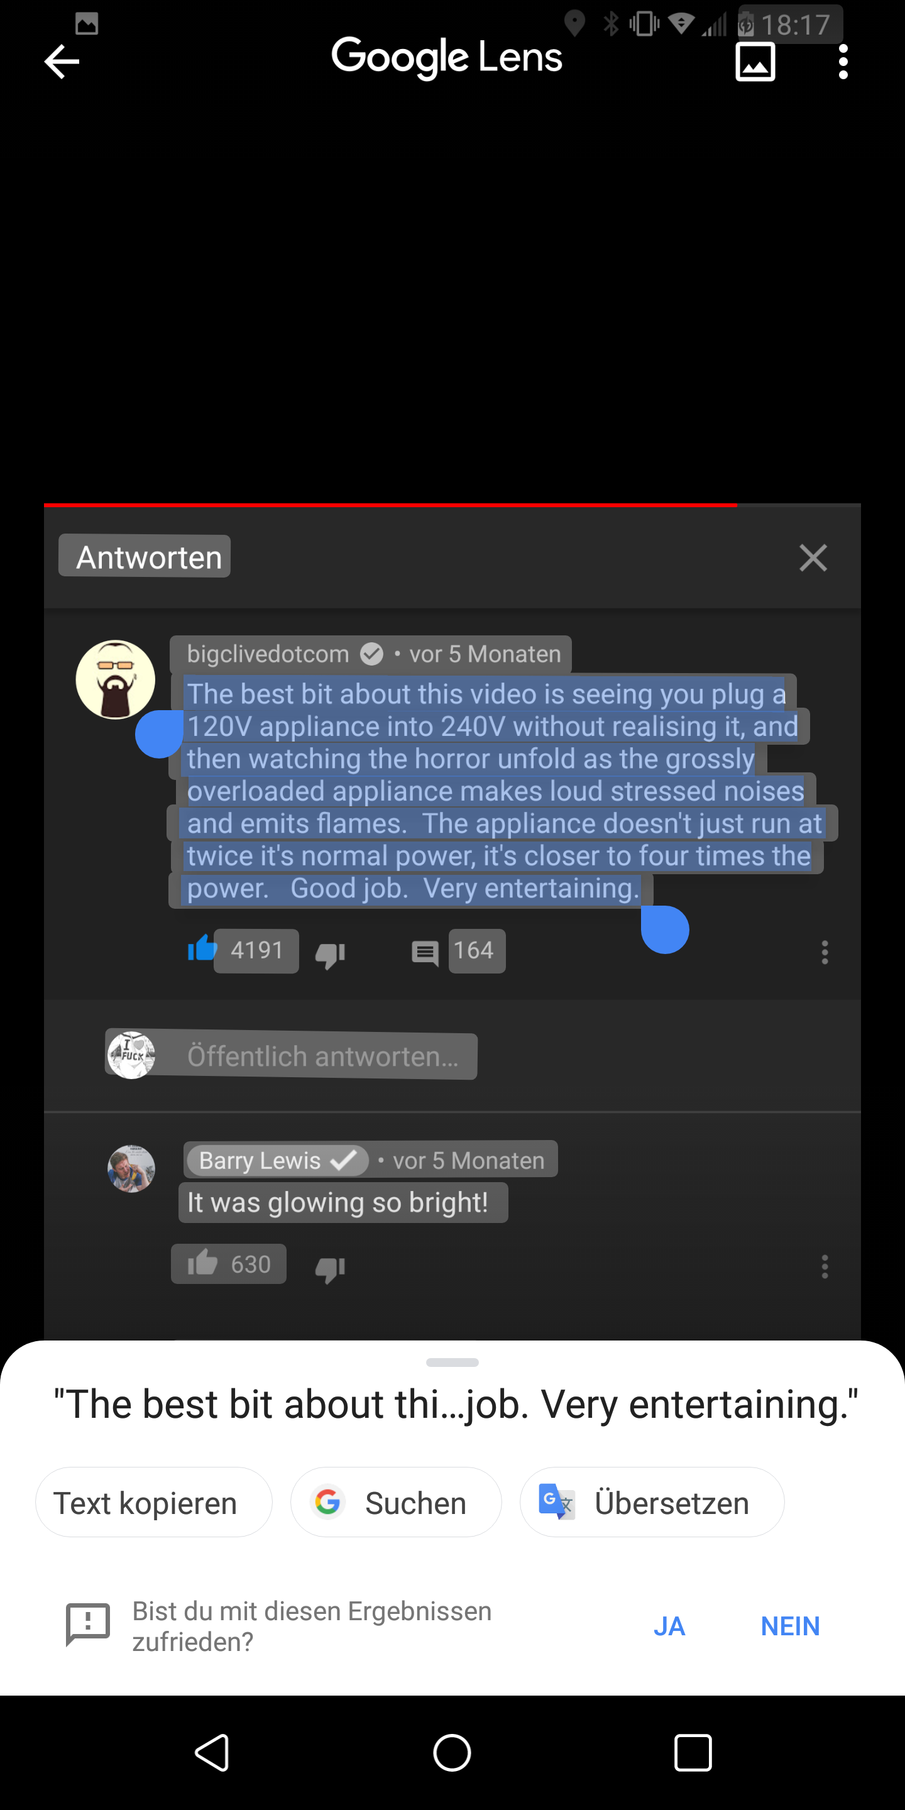Image resolution: width=905 pixels, height=1810 pixels.
Task: Close the Antworten panel with the X
Action: 813,558
